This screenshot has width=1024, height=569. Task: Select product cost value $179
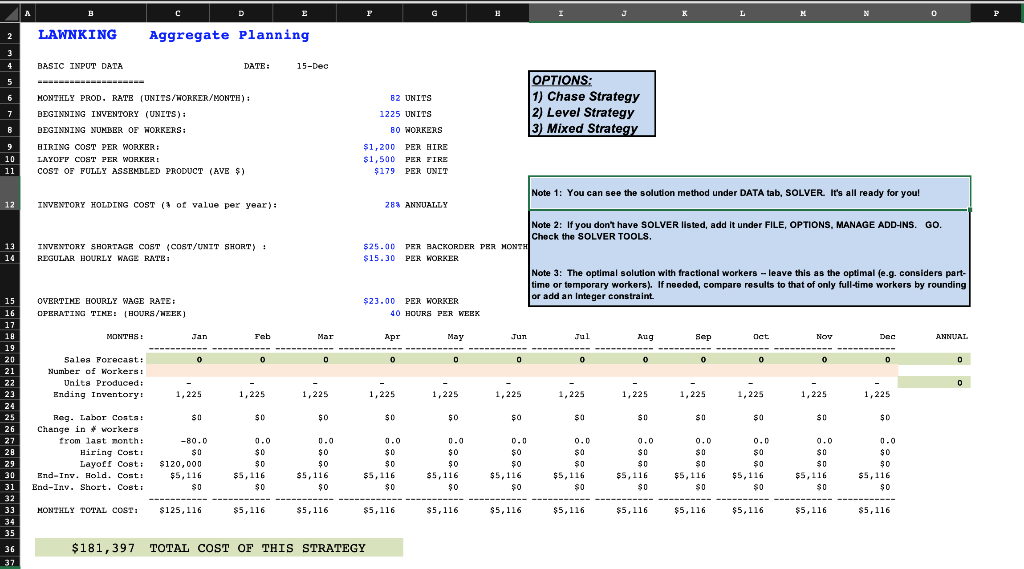coord(385,171)
